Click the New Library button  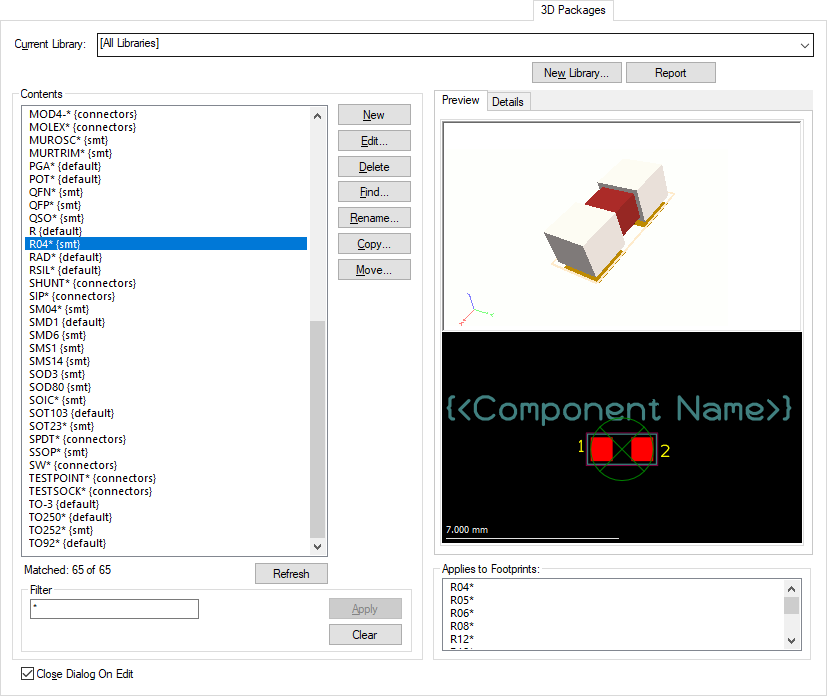[577, 73]
